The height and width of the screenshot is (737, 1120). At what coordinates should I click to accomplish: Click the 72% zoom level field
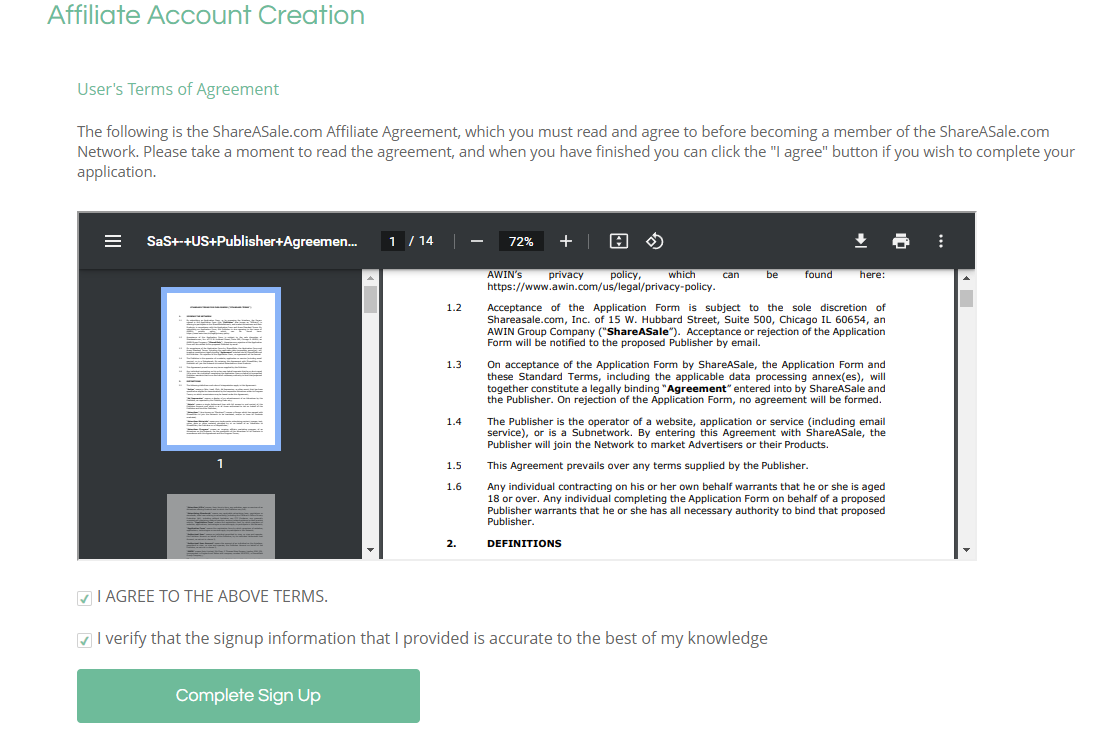point(521,241)
